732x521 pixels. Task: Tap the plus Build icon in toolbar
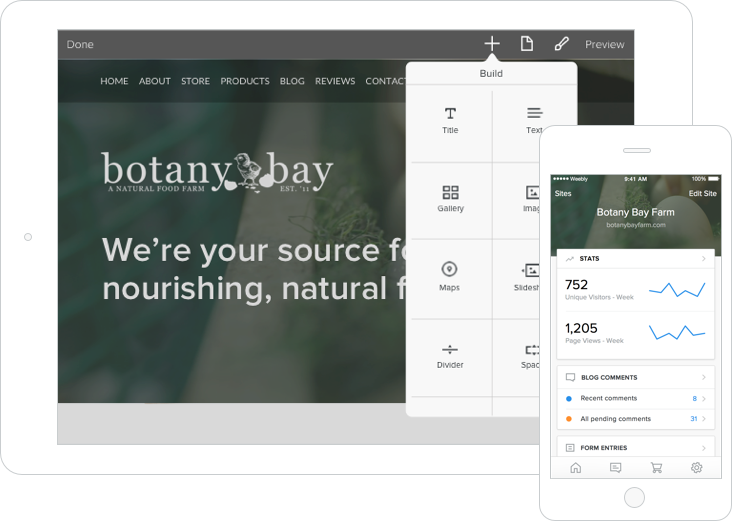492,44
